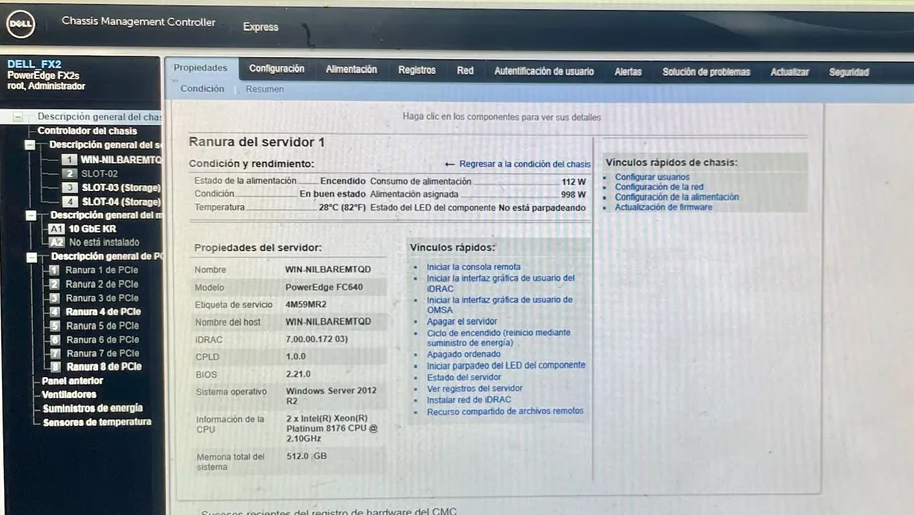Click icon 7 beside Ranura 7 de PCIe

pos(55,354)
